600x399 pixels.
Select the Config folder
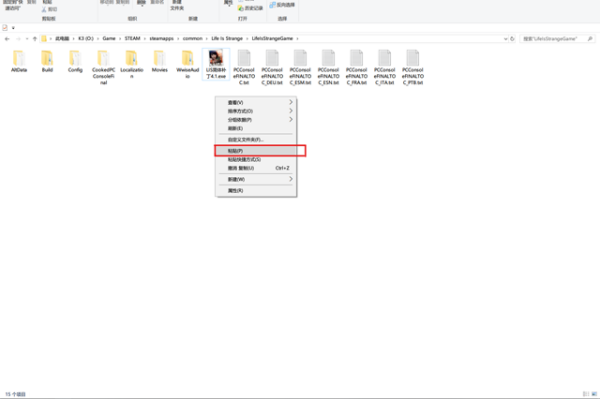75,62
